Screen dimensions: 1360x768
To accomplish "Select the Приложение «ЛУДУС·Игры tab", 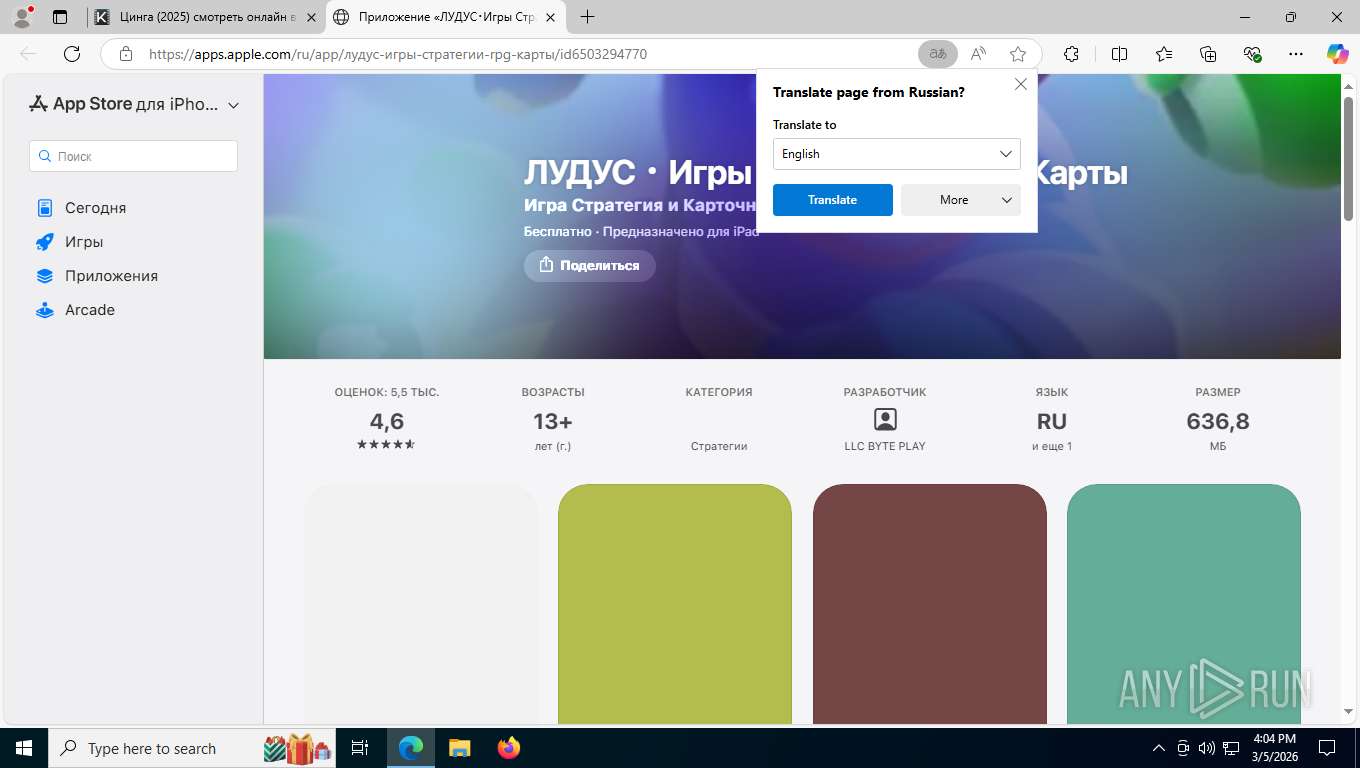I will pos(446,17).
